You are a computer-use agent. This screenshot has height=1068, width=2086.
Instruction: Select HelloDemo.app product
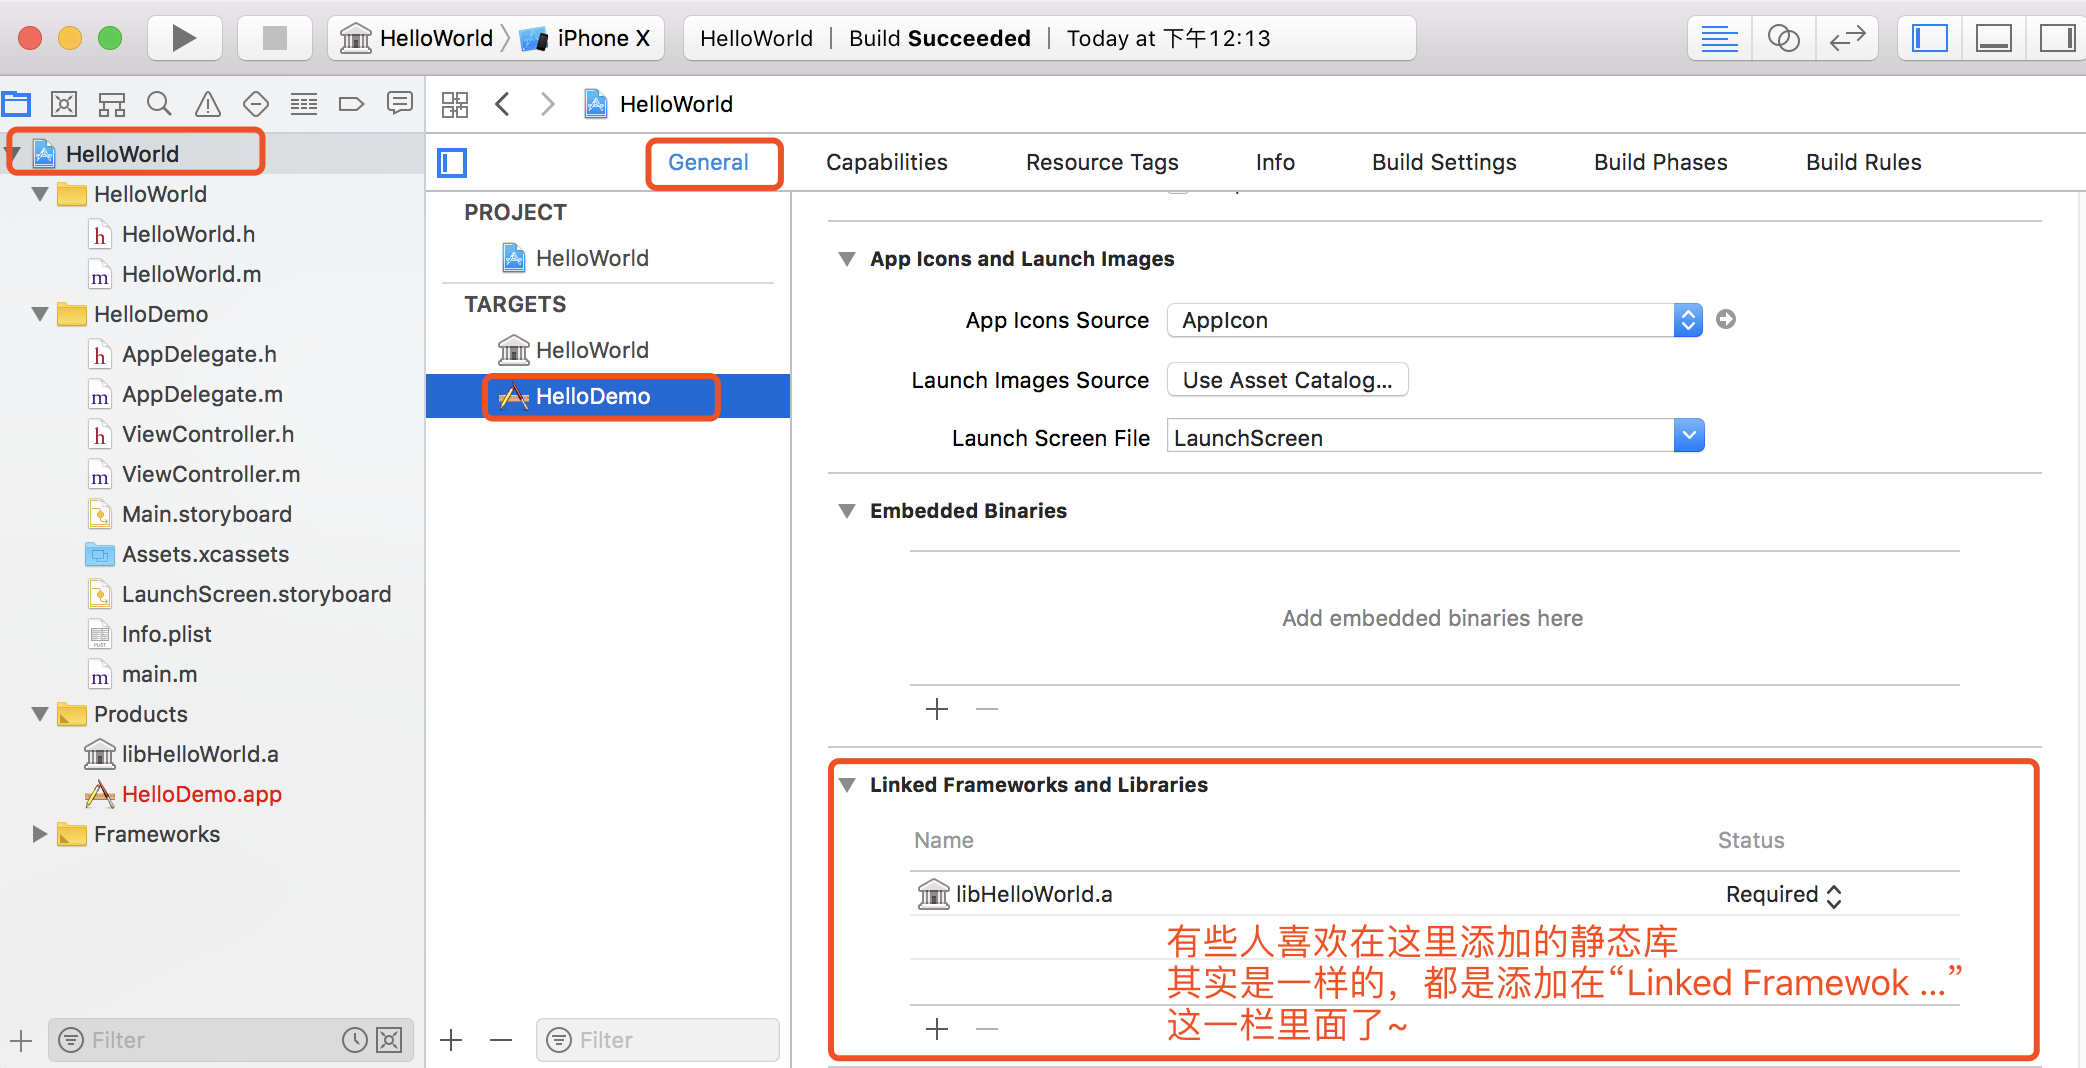tap(202, 794)
